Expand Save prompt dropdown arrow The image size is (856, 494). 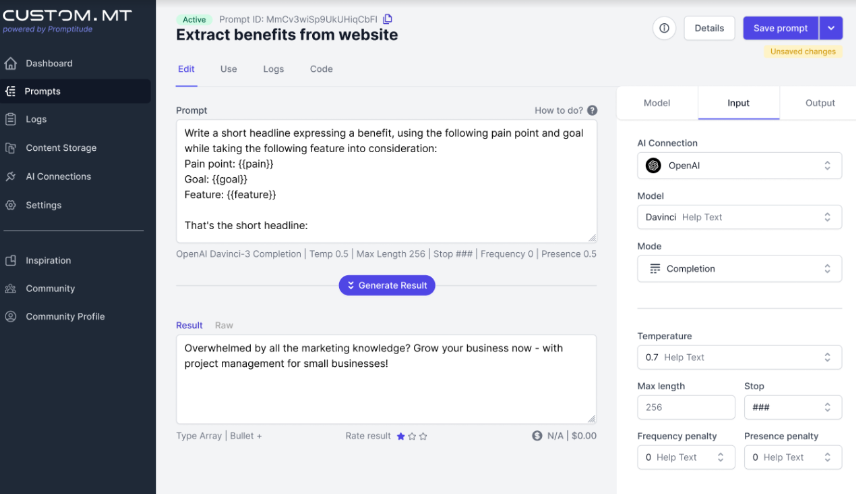click(x=831, y=28)
